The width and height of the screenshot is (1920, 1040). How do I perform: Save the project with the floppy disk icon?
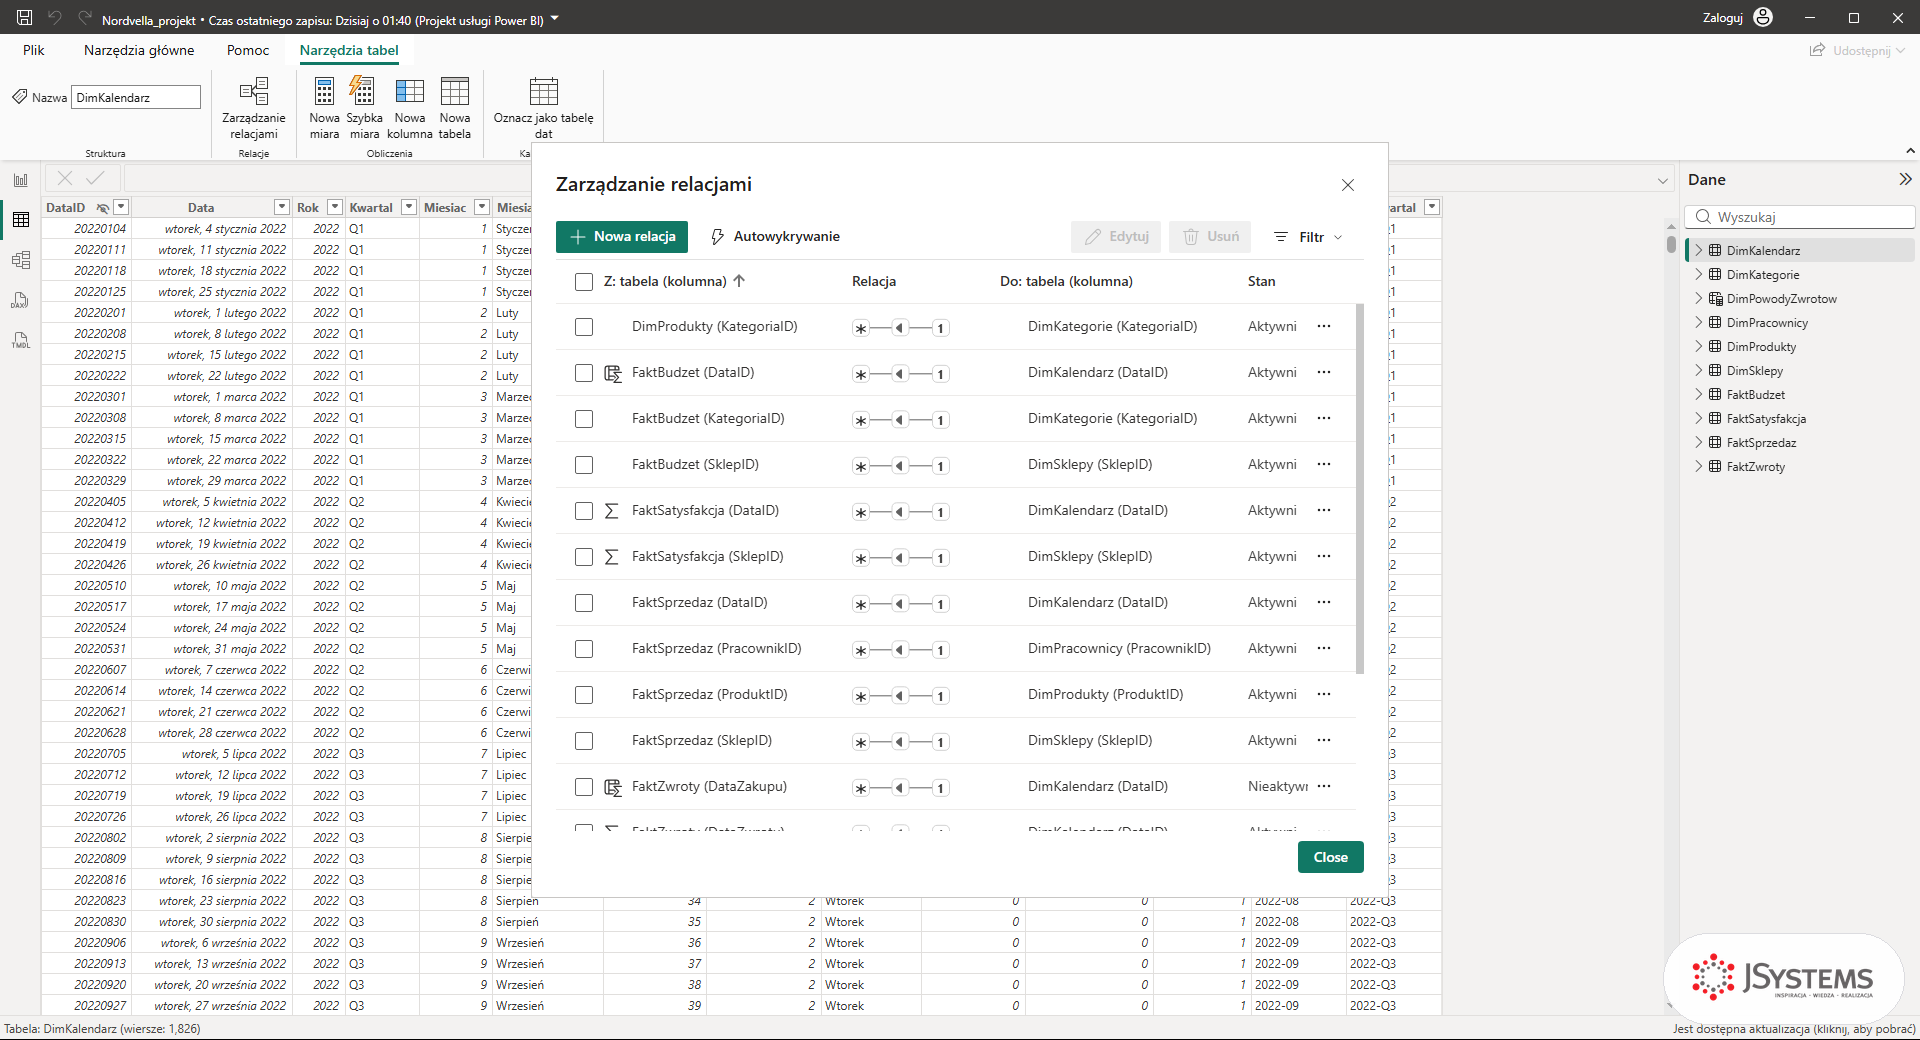25,17
